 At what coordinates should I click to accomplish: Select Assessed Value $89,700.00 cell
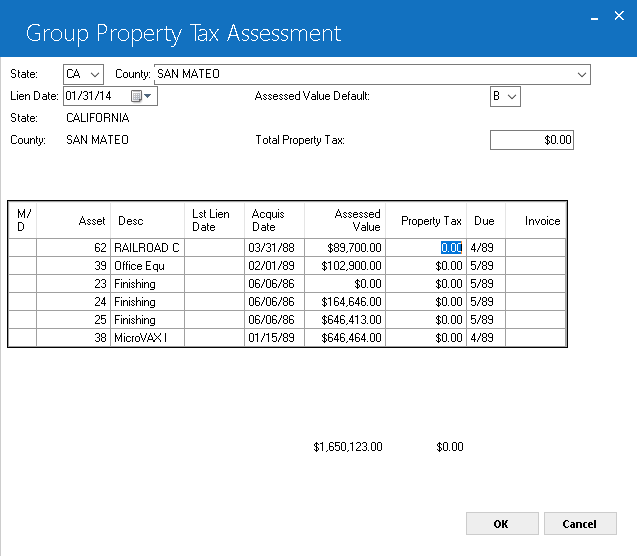coord(345,248)
